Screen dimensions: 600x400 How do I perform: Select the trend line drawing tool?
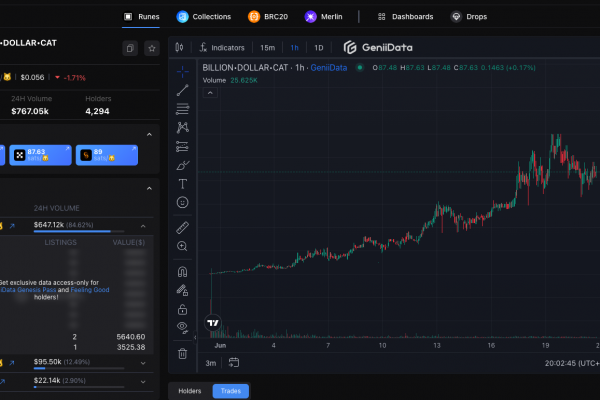(183, 90)
